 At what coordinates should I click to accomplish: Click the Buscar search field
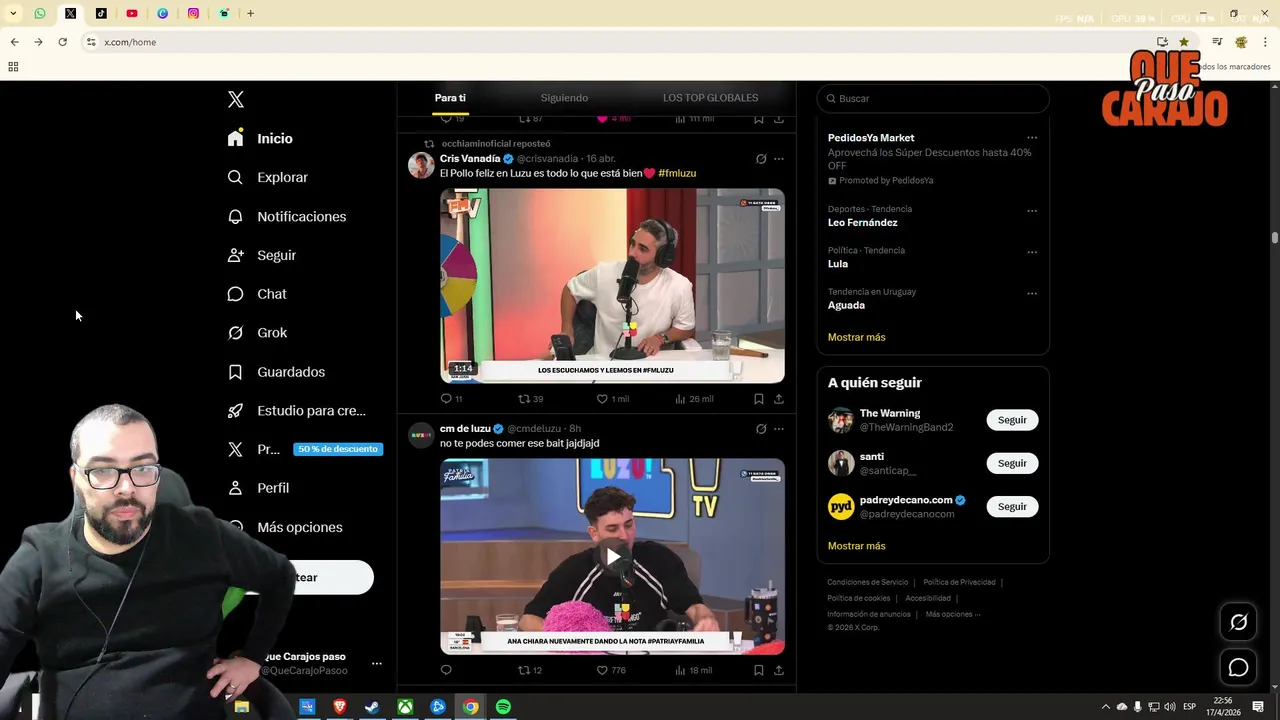click(x=933, y=98)
